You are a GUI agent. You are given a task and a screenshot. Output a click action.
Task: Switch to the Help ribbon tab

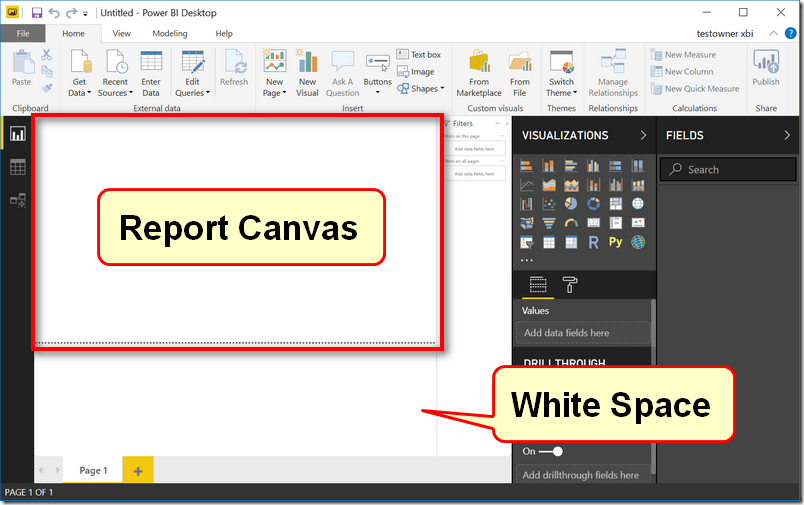click(224, 33)
